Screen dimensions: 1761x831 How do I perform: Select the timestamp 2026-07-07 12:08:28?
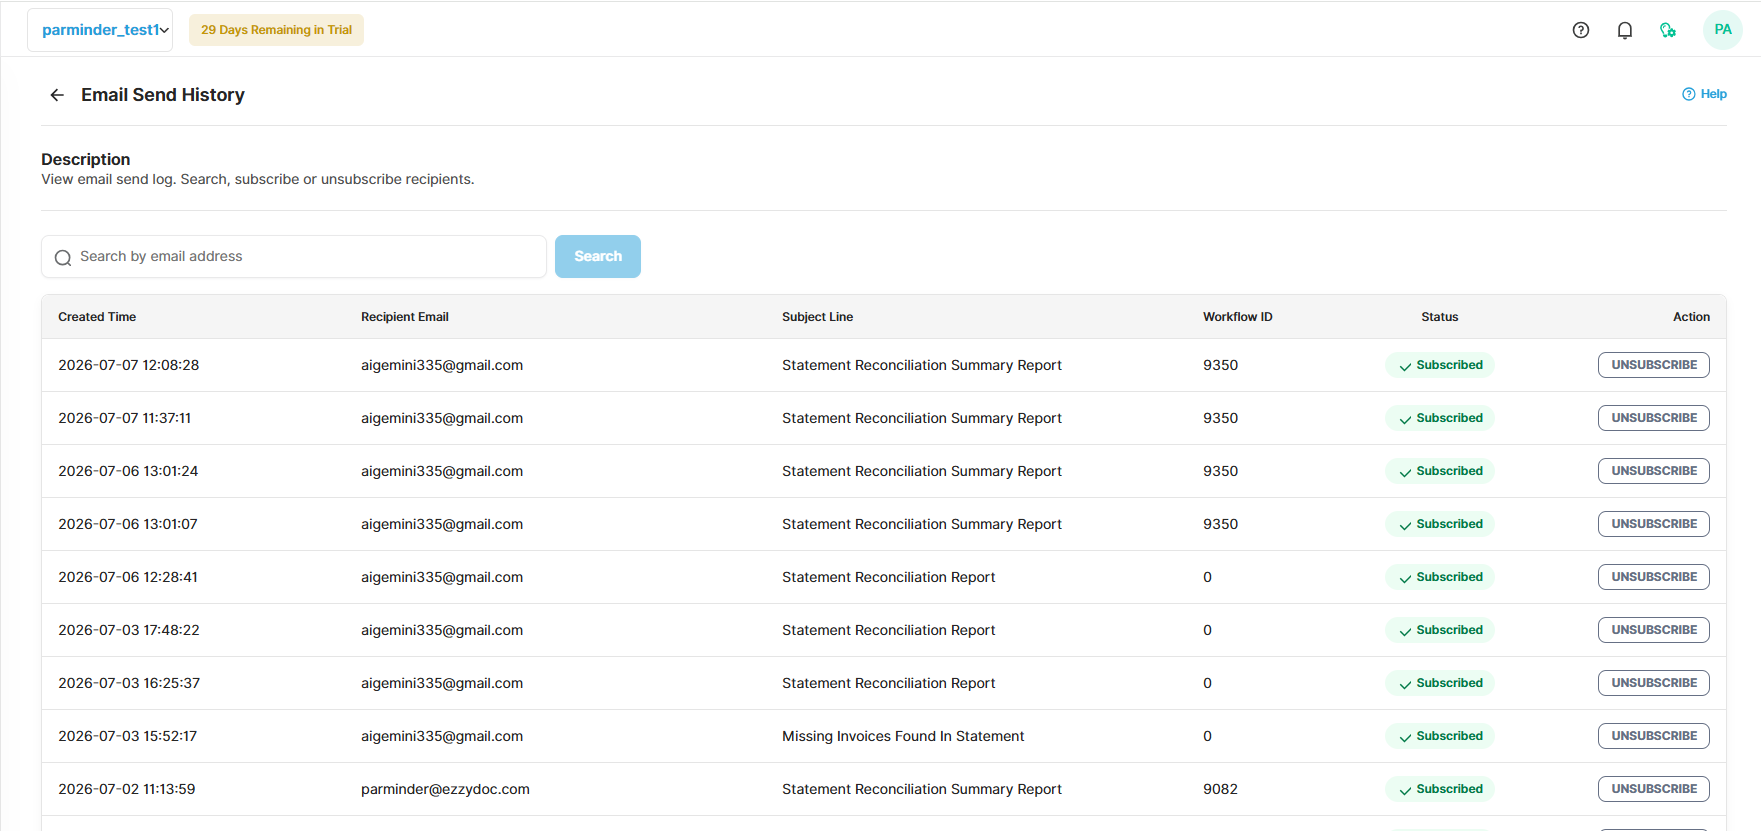pos(129,365)
